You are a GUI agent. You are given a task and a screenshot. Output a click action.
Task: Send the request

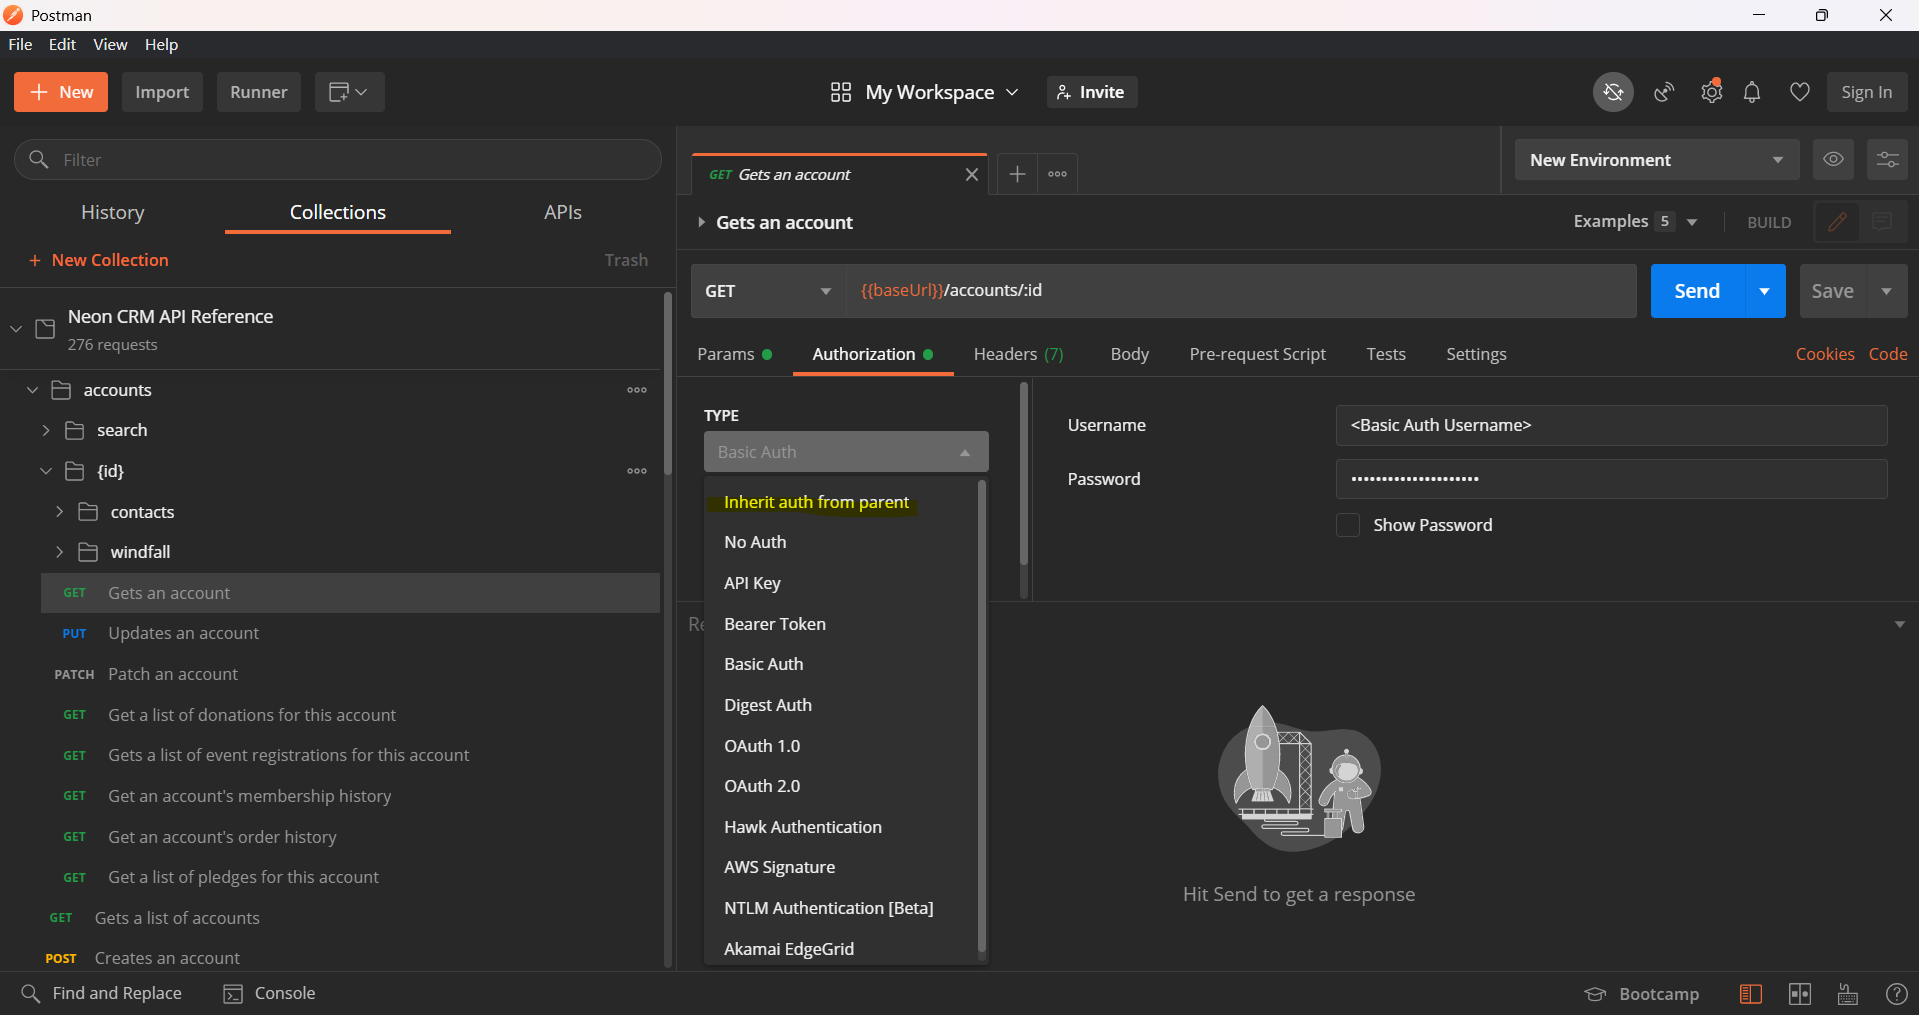click(x=1697, y=291)
